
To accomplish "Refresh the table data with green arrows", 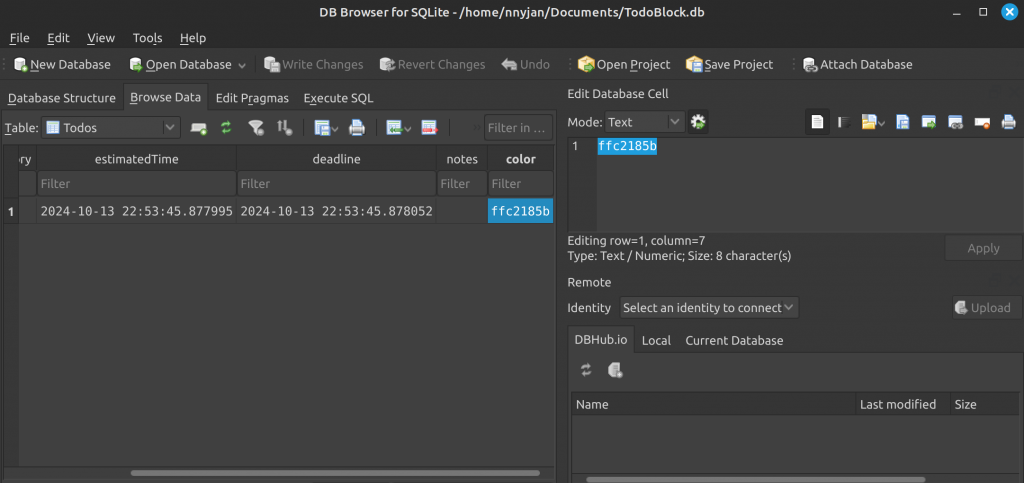I will tap(226, 128).
